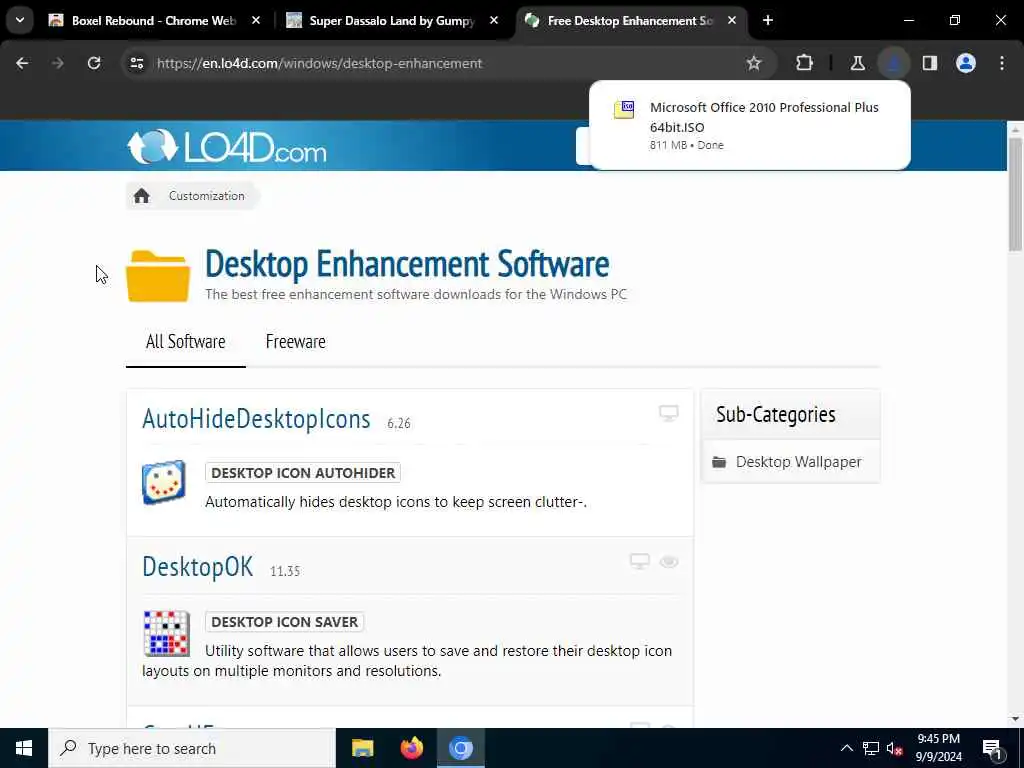Click the DESKTOP ICON SAVER tag
Image resolution: width=1024 pixels, height=768 pixels.
tap(285, 622)
